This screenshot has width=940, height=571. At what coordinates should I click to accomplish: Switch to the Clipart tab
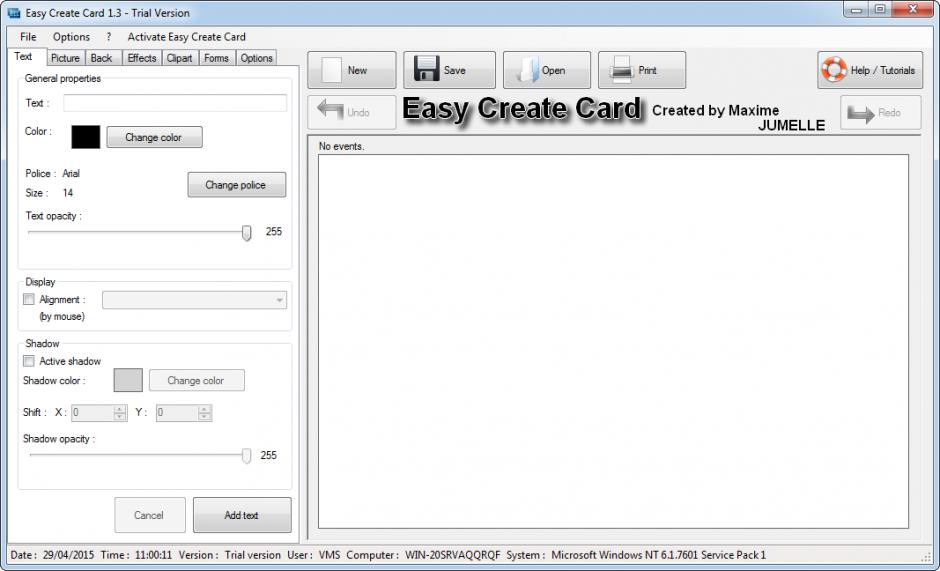tap(180, 58)
